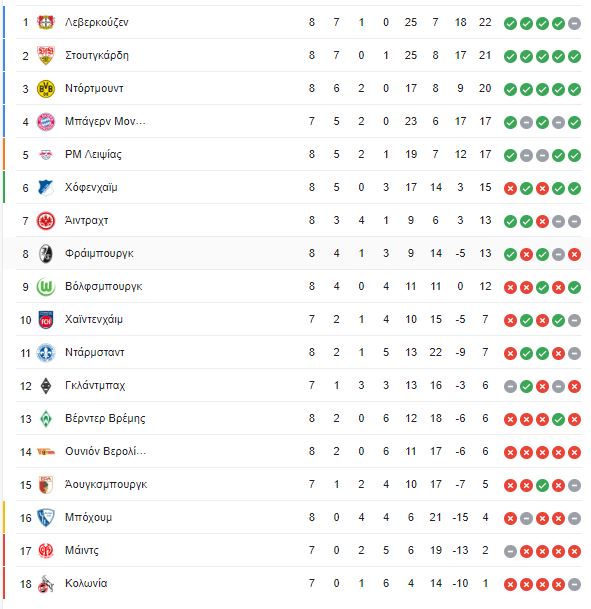This screenshot has width=591, height=609.
Task: Select the Dortmund BVB yellow logo
Action: (x=45, y=89)
